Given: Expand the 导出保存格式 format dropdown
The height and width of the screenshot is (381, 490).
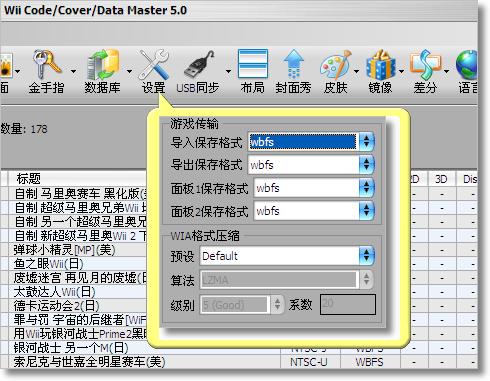Looking at the screenshot, I should pos(367,164).
